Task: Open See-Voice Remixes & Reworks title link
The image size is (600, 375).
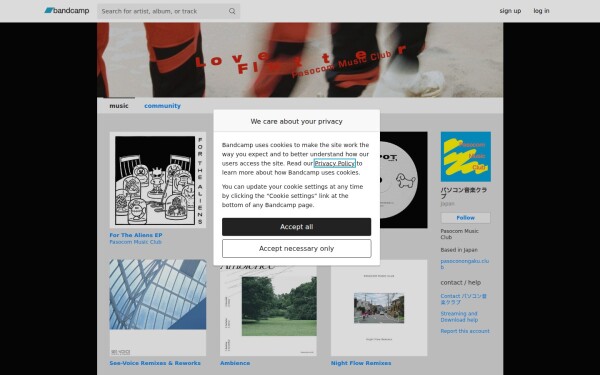Action: [155, 363]
